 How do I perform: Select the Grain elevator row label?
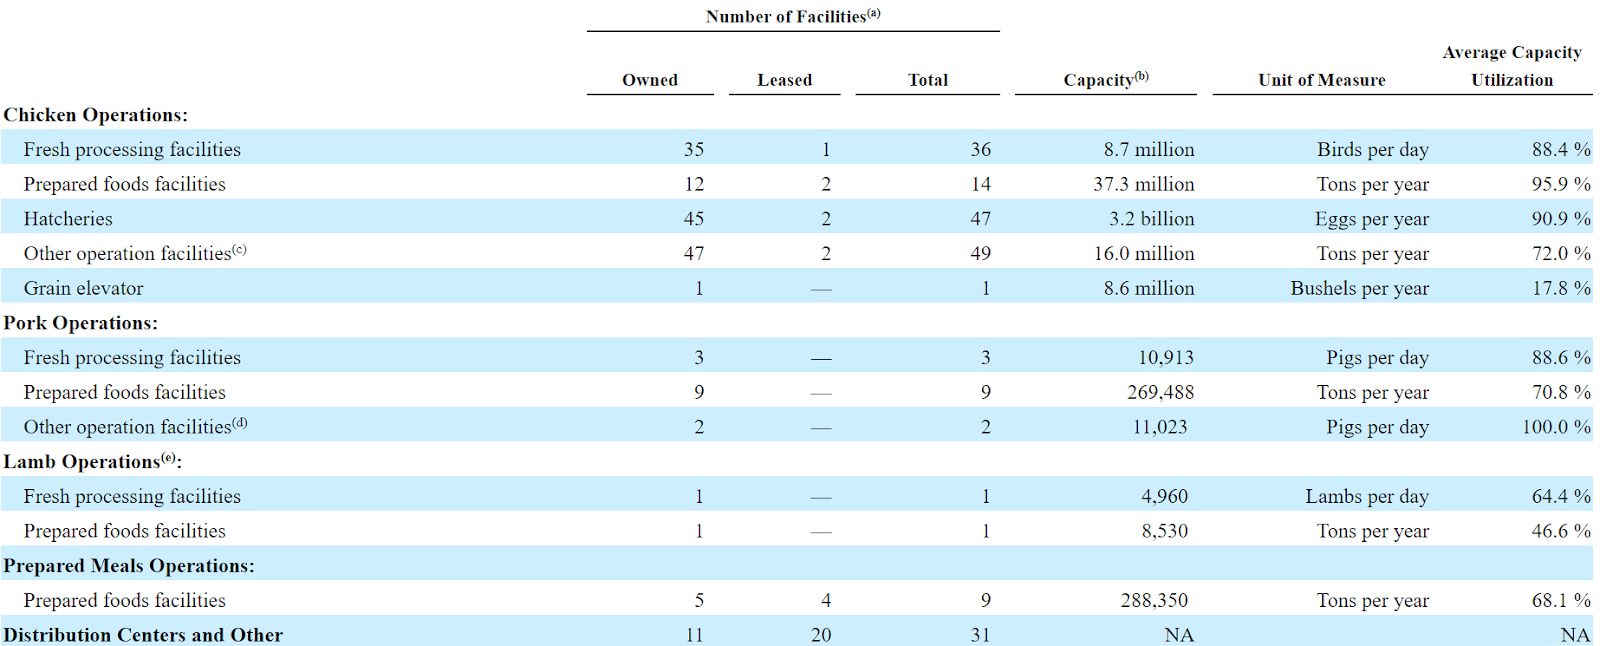pyautogui.click(x=84, y=288)
